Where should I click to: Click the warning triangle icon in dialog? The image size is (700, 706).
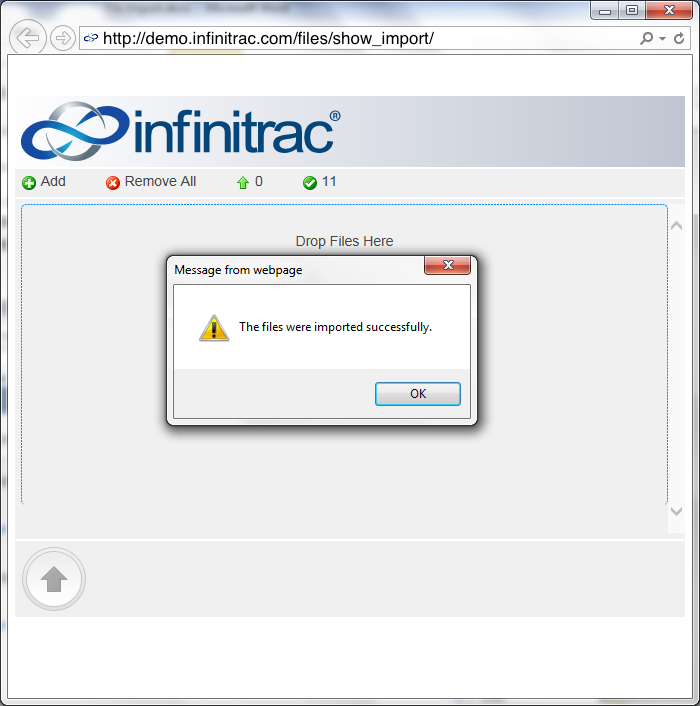click(x=214, y=328)
